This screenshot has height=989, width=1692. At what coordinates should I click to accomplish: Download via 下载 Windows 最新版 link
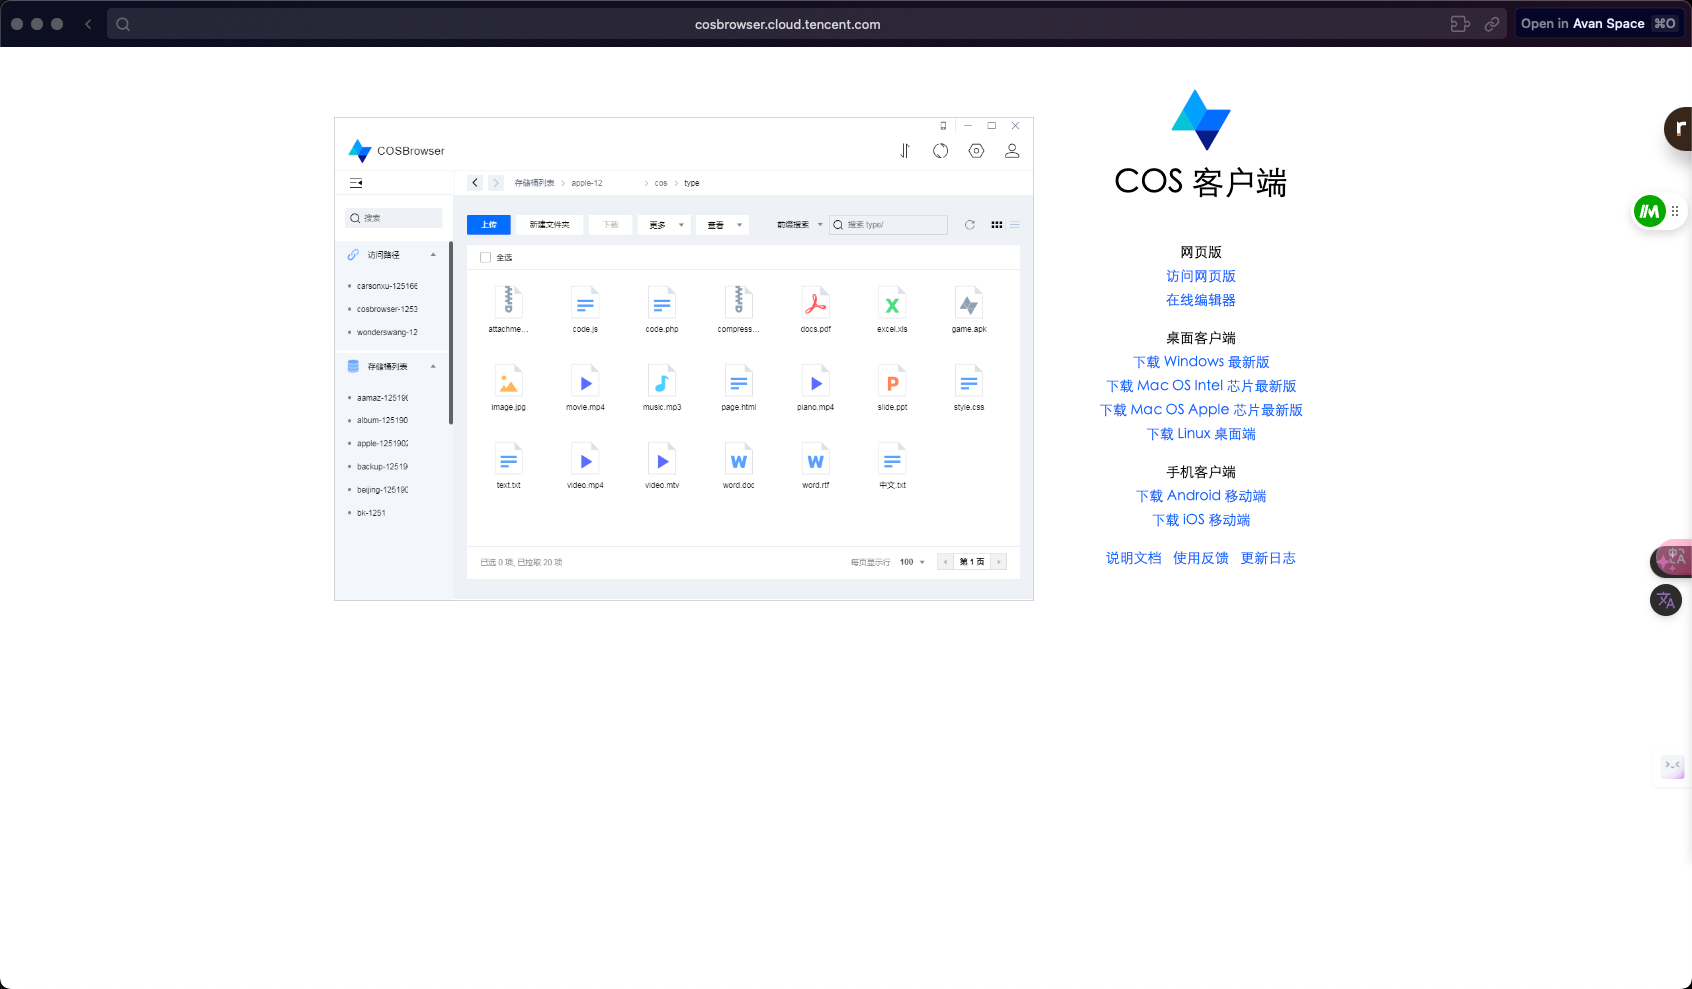[1201, 362]
